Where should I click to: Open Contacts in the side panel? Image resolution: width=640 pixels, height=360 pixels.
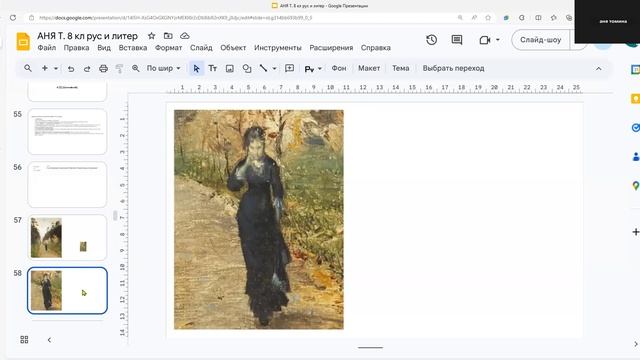636,156
